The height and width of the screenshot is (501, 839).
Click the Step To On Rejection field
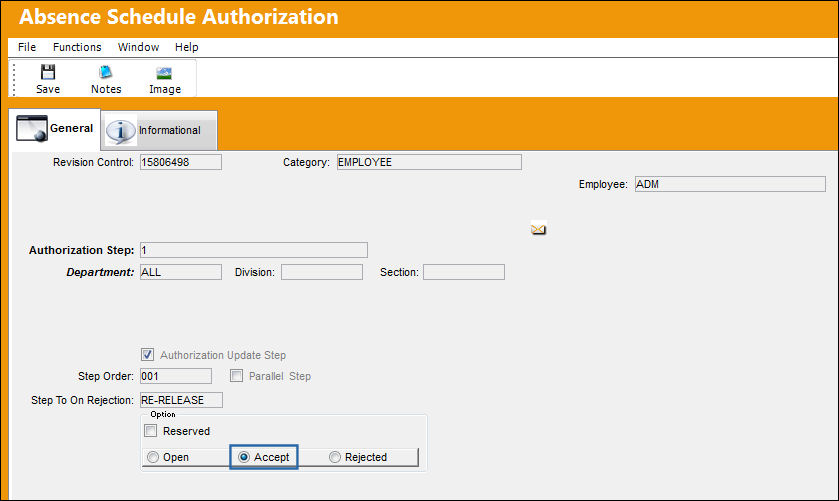(181, 400)
